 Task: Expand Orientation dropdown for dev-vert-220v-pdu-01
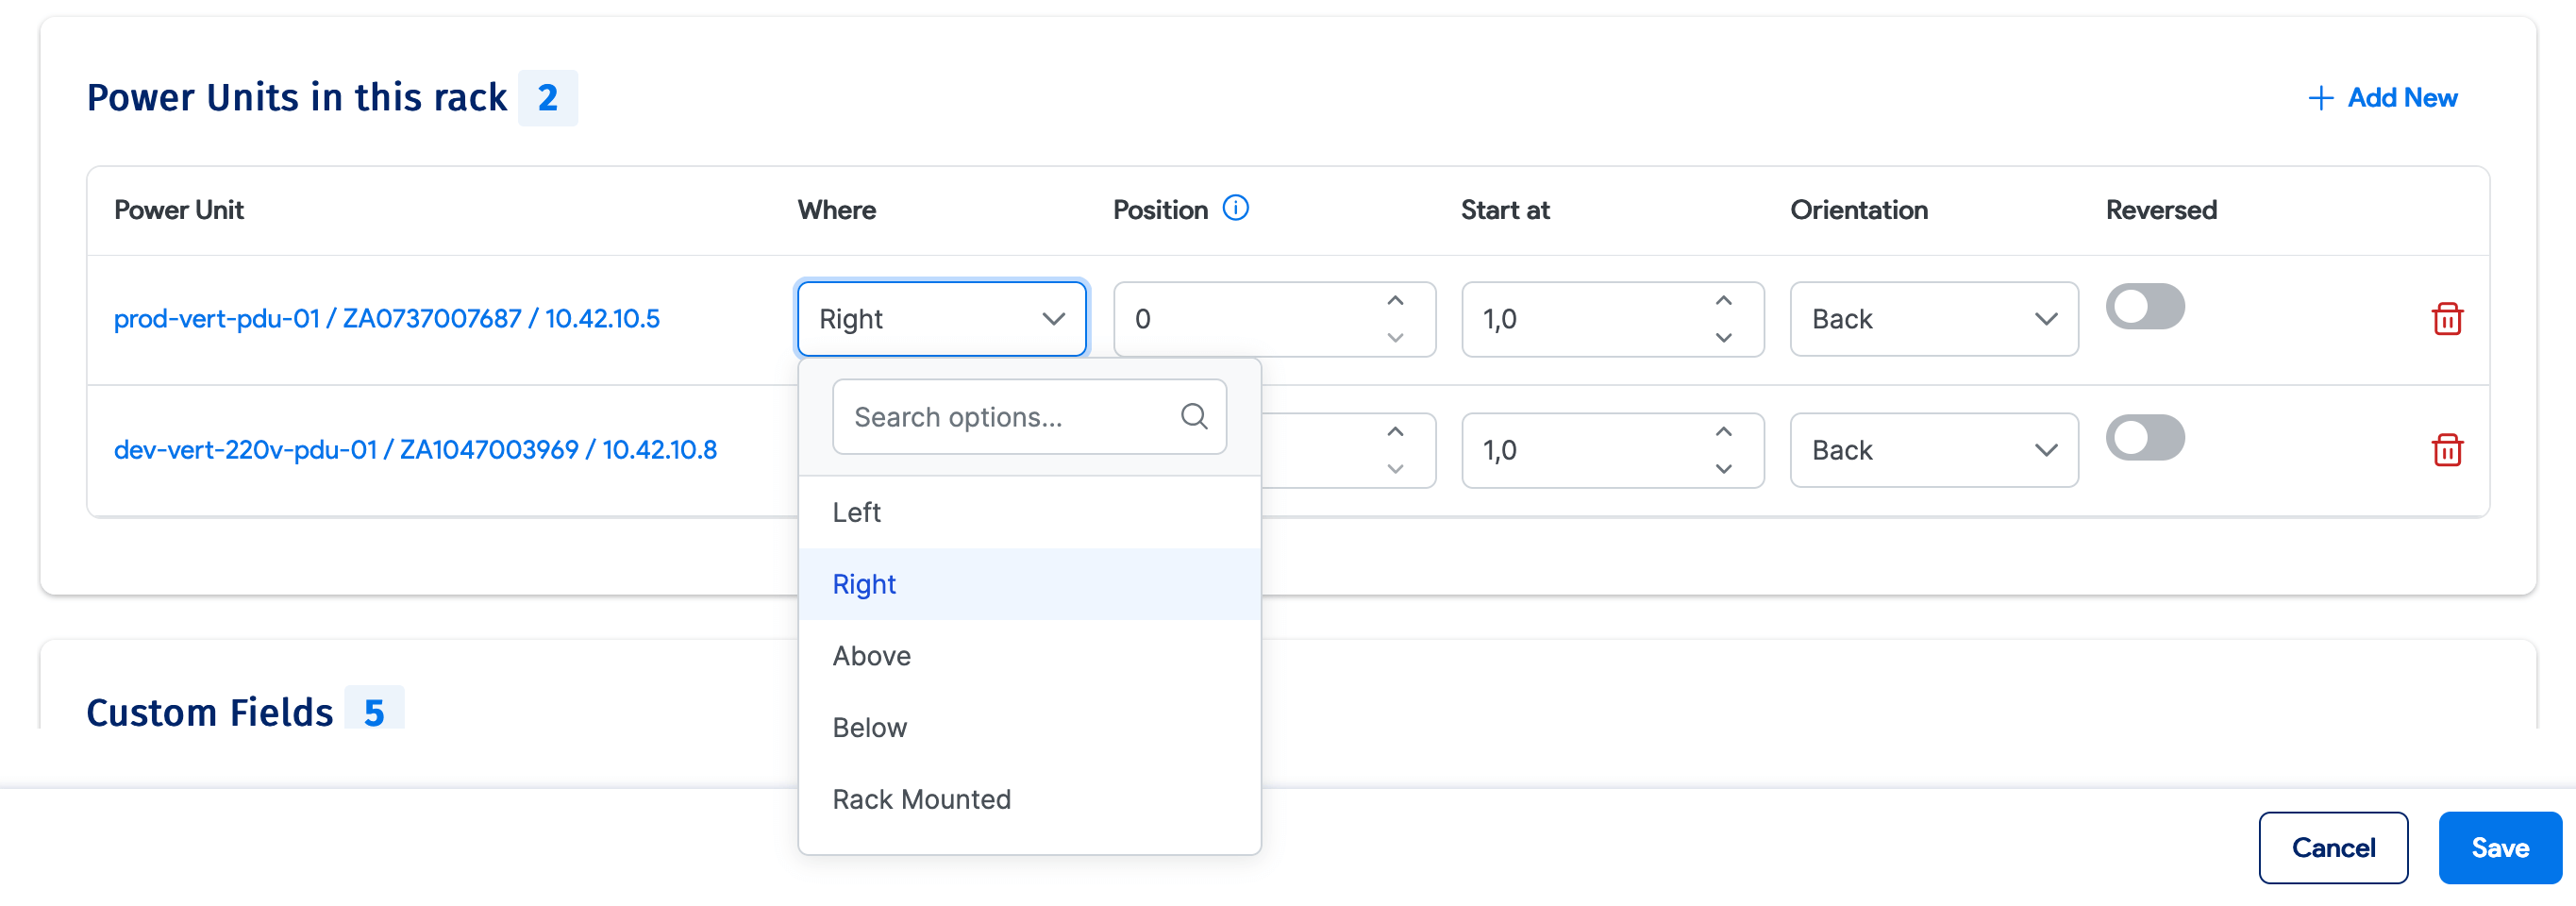(1933, 450)
